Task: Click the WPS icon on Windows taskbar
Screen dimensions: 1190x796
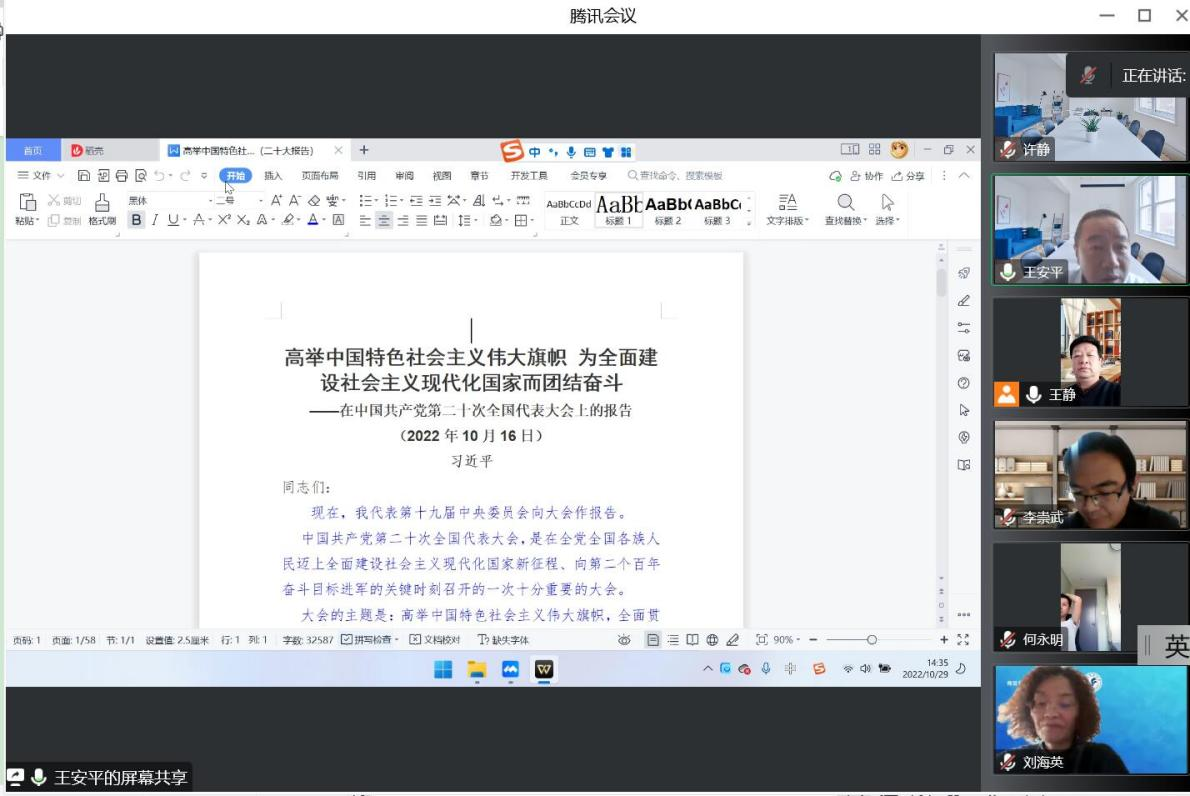Action: tap(544, 669)
